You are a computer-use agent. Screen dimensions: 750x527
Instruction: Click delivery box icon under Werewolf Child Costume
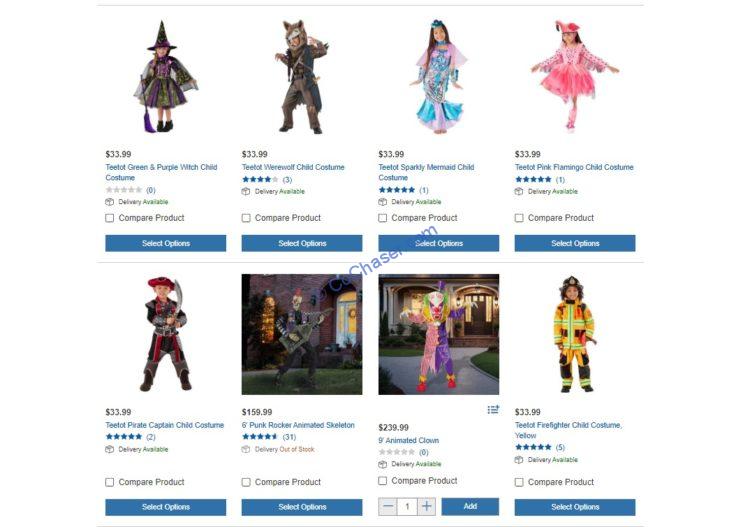(x=246, y=191)
